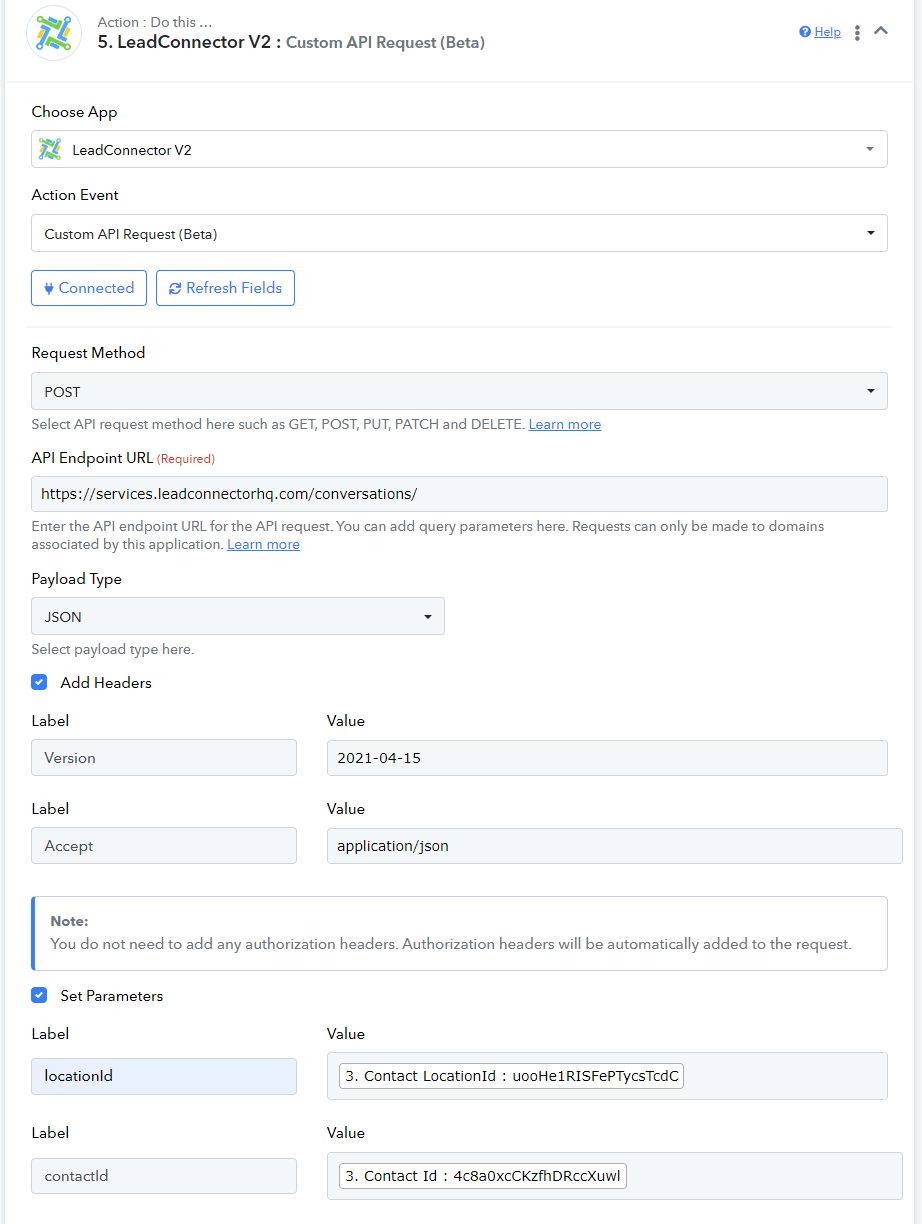Toggle the Add Headers checkbox
Viewport: 922px width, 1224px height.
coord(39,682)
